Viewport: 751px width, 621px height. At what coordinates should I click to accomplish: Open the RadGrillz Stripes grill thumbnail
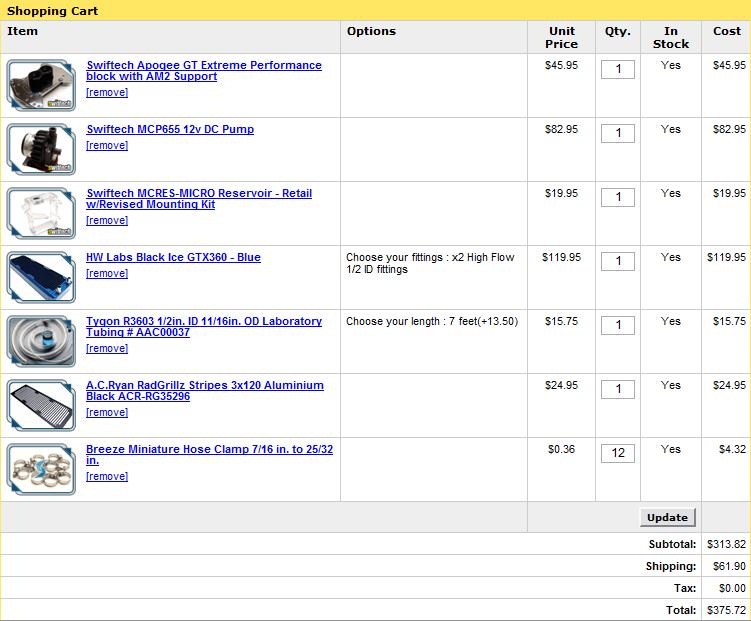(41, 406)
